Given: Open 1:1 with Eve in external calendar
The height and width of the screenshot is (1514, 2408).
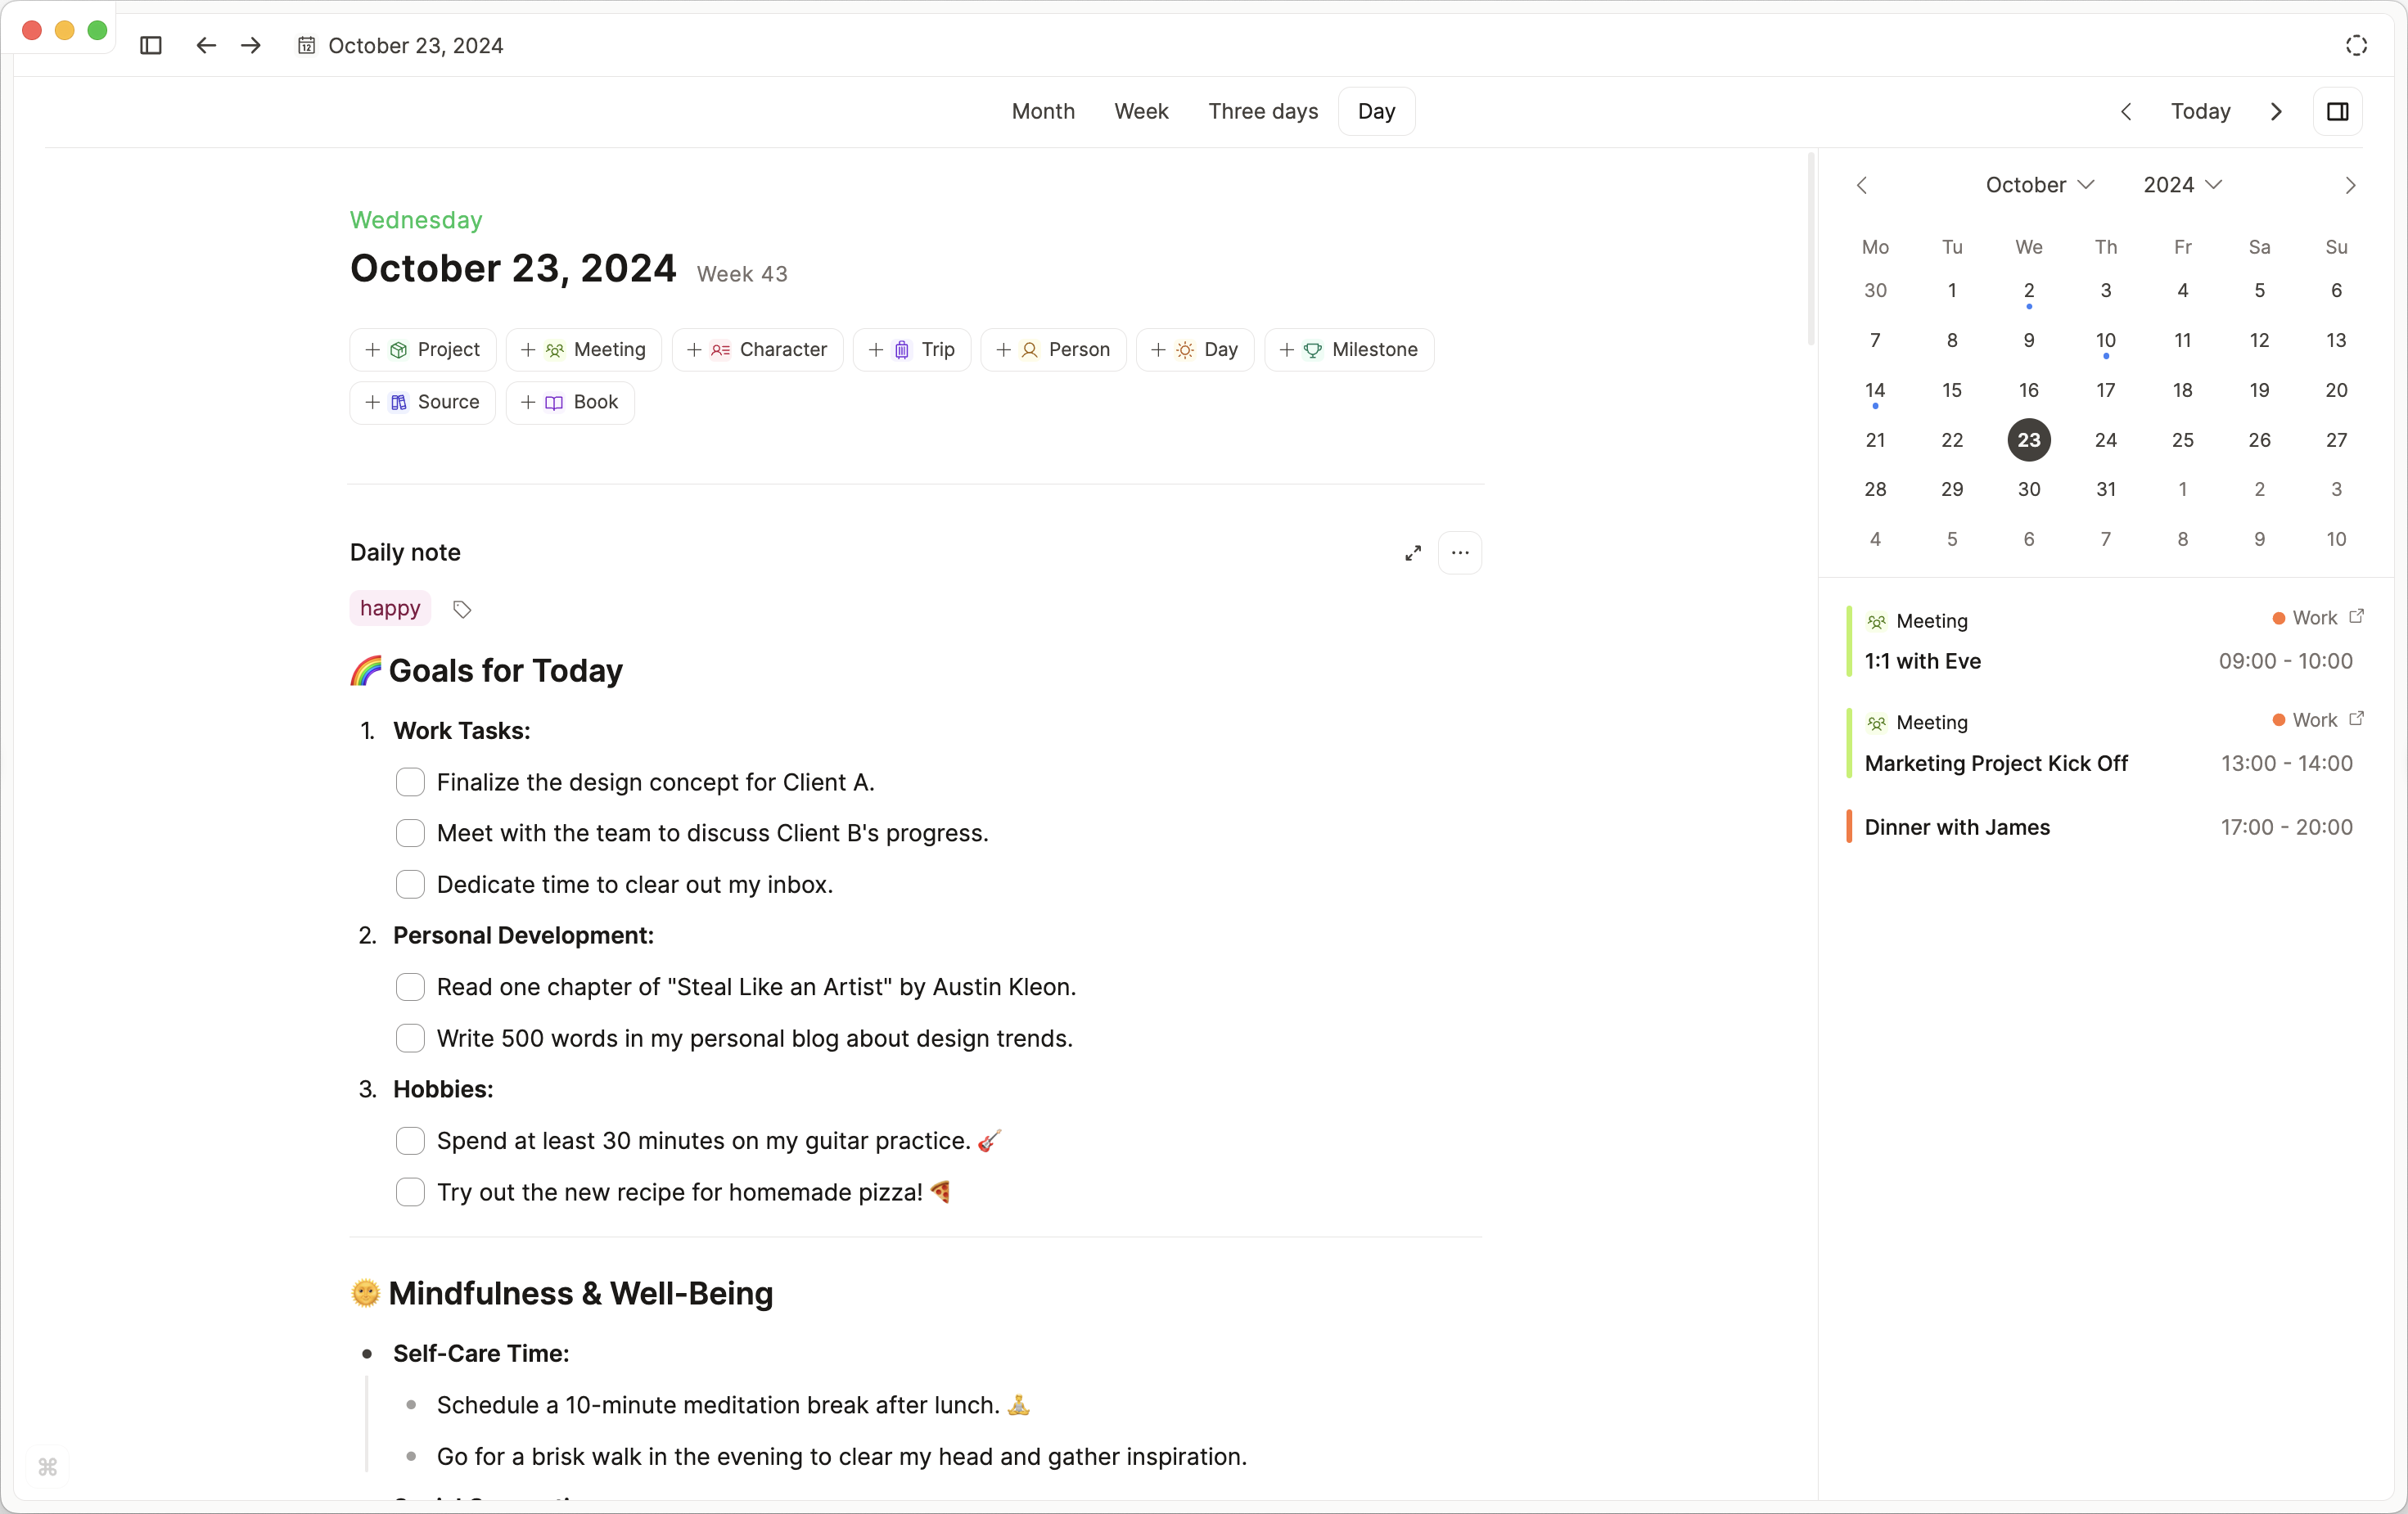Looking at the screenshot, I should click(2356, 617).
